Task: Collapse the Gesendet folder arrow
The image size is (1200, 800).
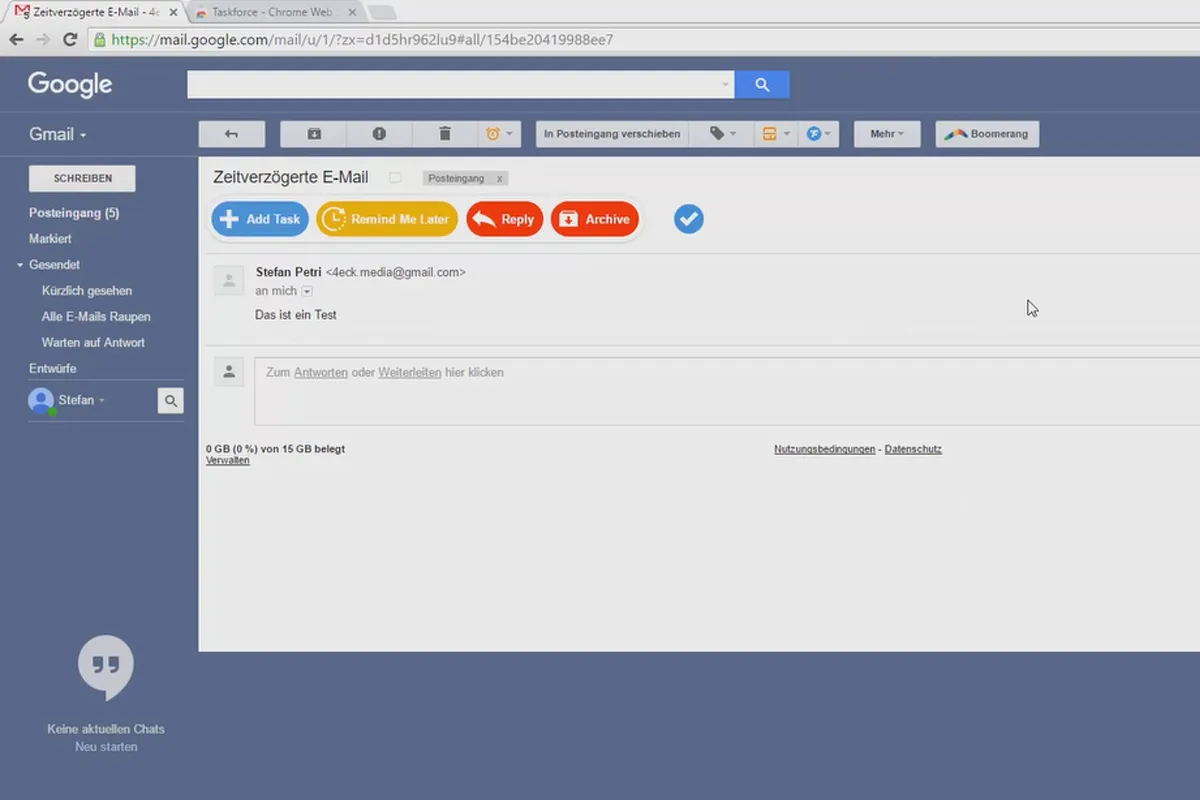Action: coord(19,265)
